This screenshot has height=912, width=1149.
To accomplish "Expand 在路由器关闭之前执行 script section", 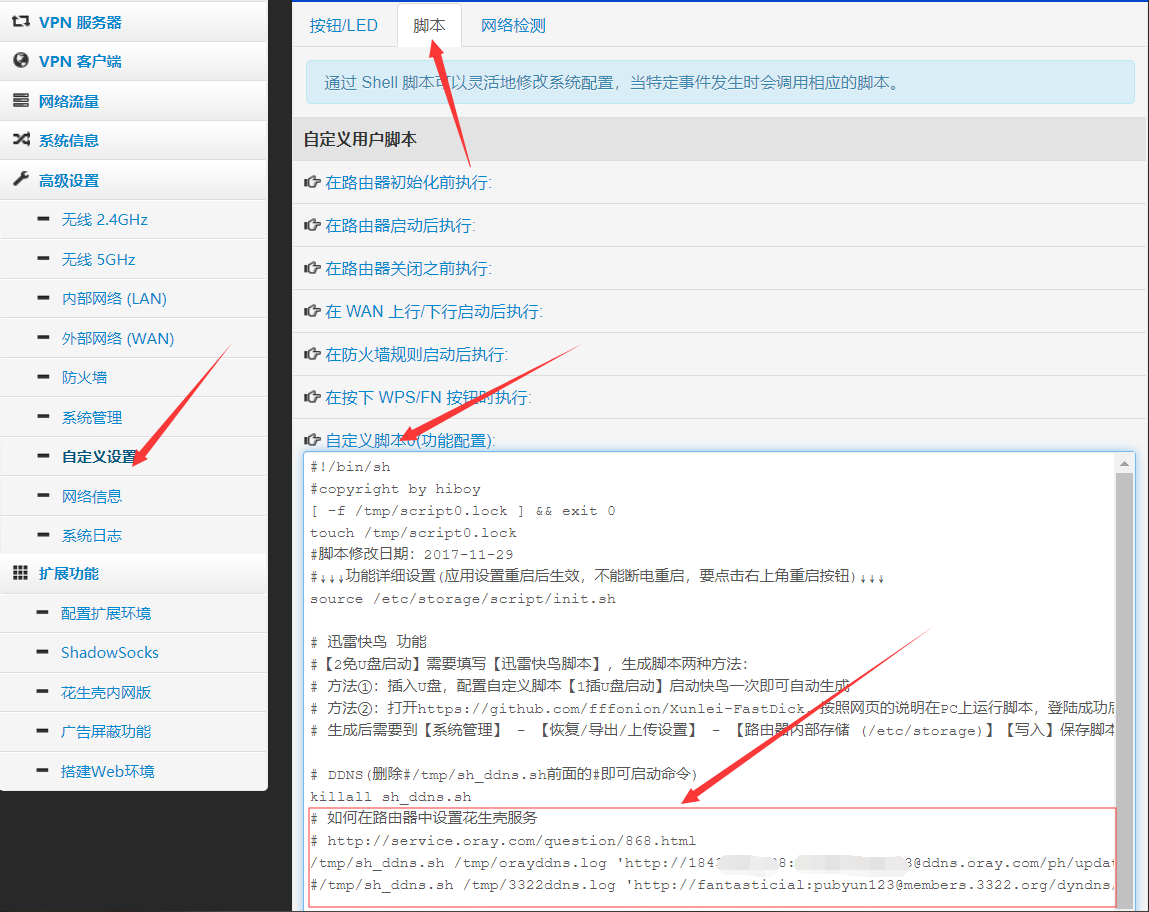I will (x=408, y=269).
